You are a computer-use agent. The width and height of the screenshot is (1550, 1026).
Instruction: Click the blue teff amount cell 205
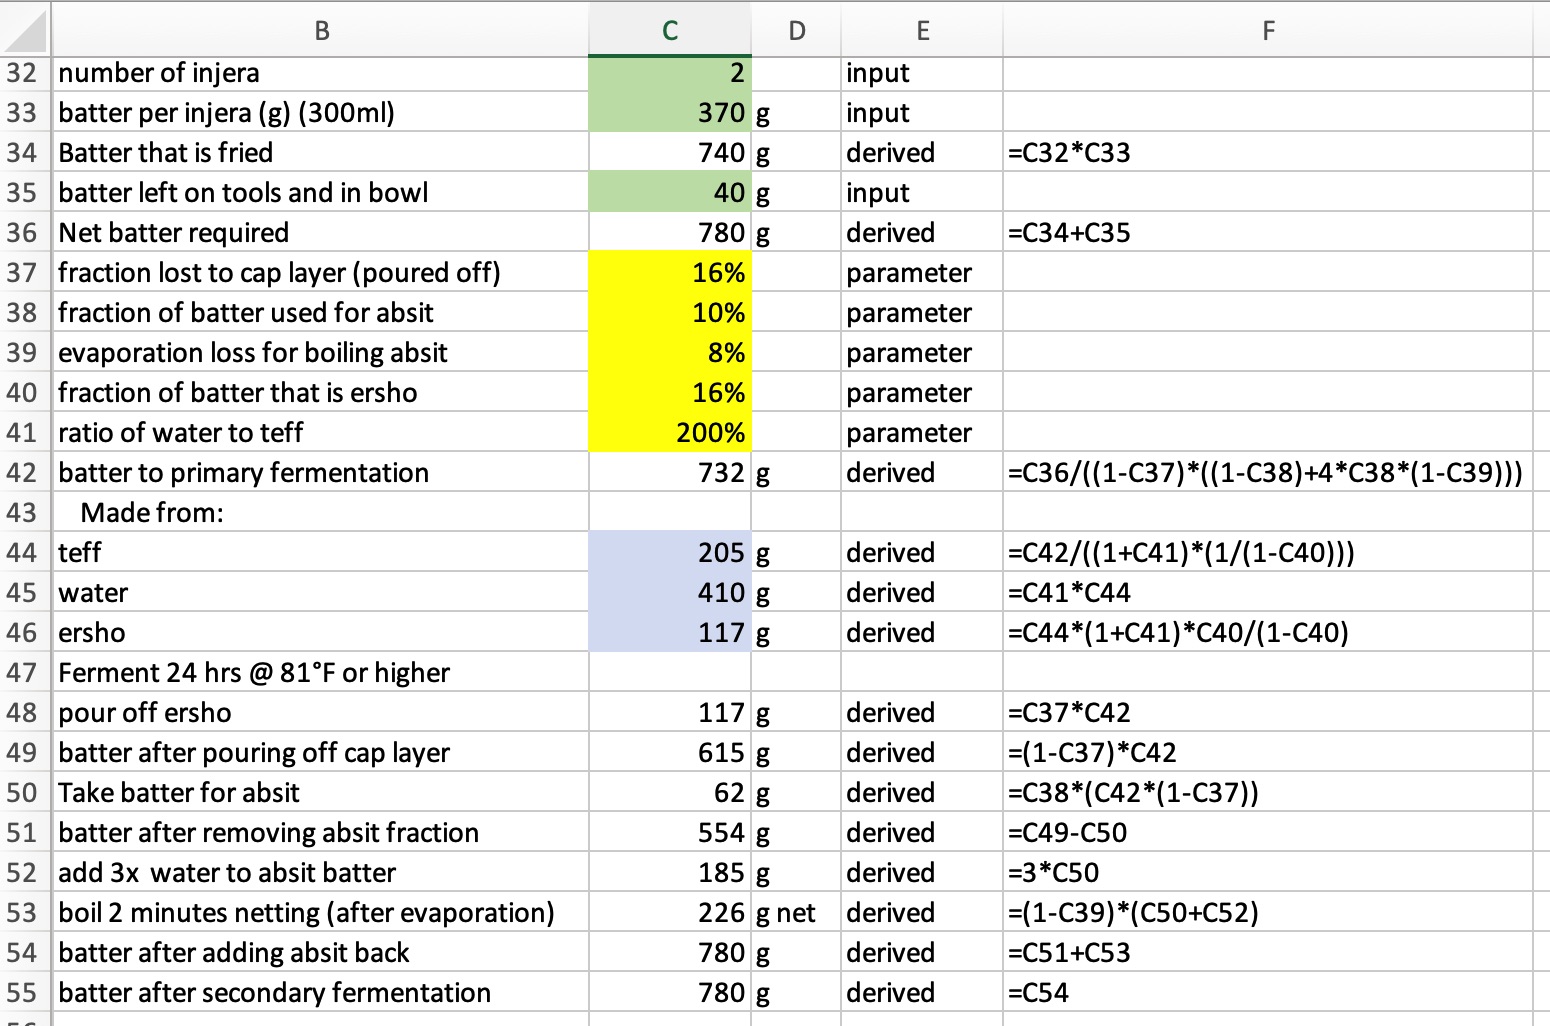click(x=670, y=553)
